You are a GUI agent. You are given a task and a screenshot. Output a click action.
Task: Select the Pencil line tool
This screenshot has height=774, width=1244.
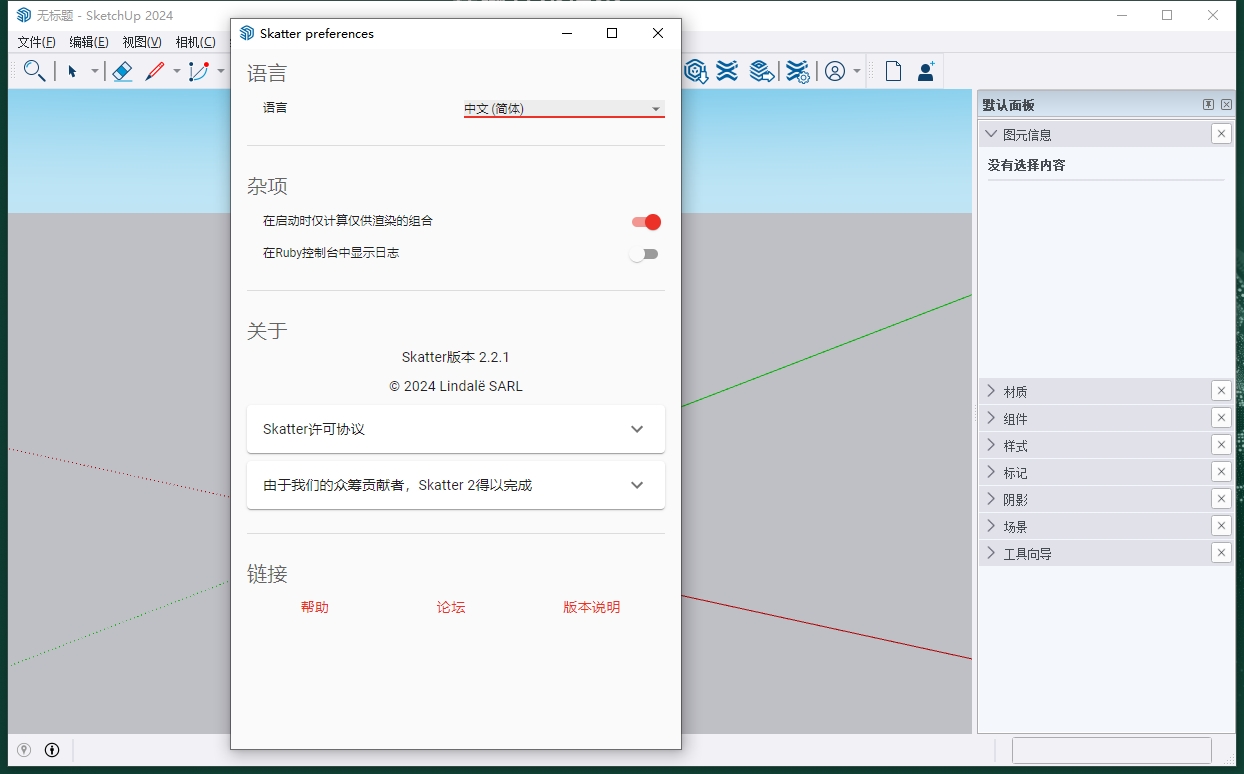coord(155,71)
